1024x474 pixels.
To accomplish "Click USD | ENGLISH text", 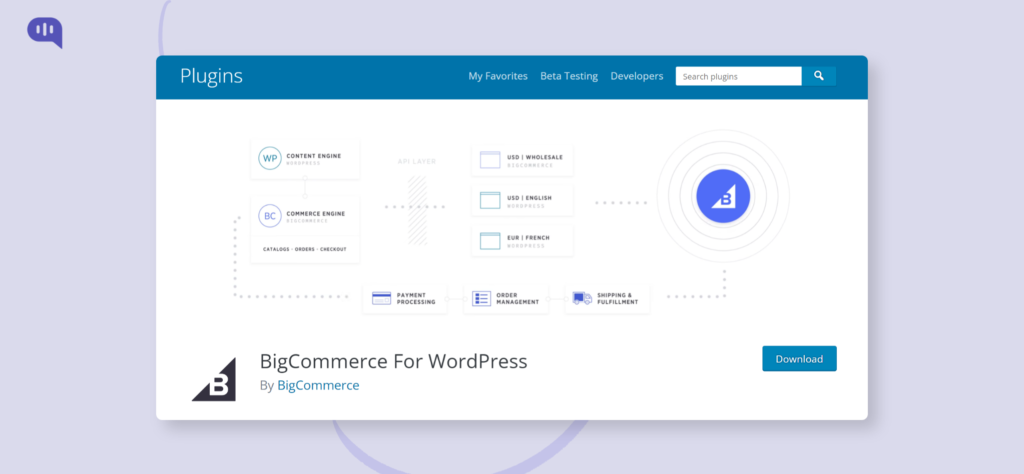I will [x=530, y=198].
